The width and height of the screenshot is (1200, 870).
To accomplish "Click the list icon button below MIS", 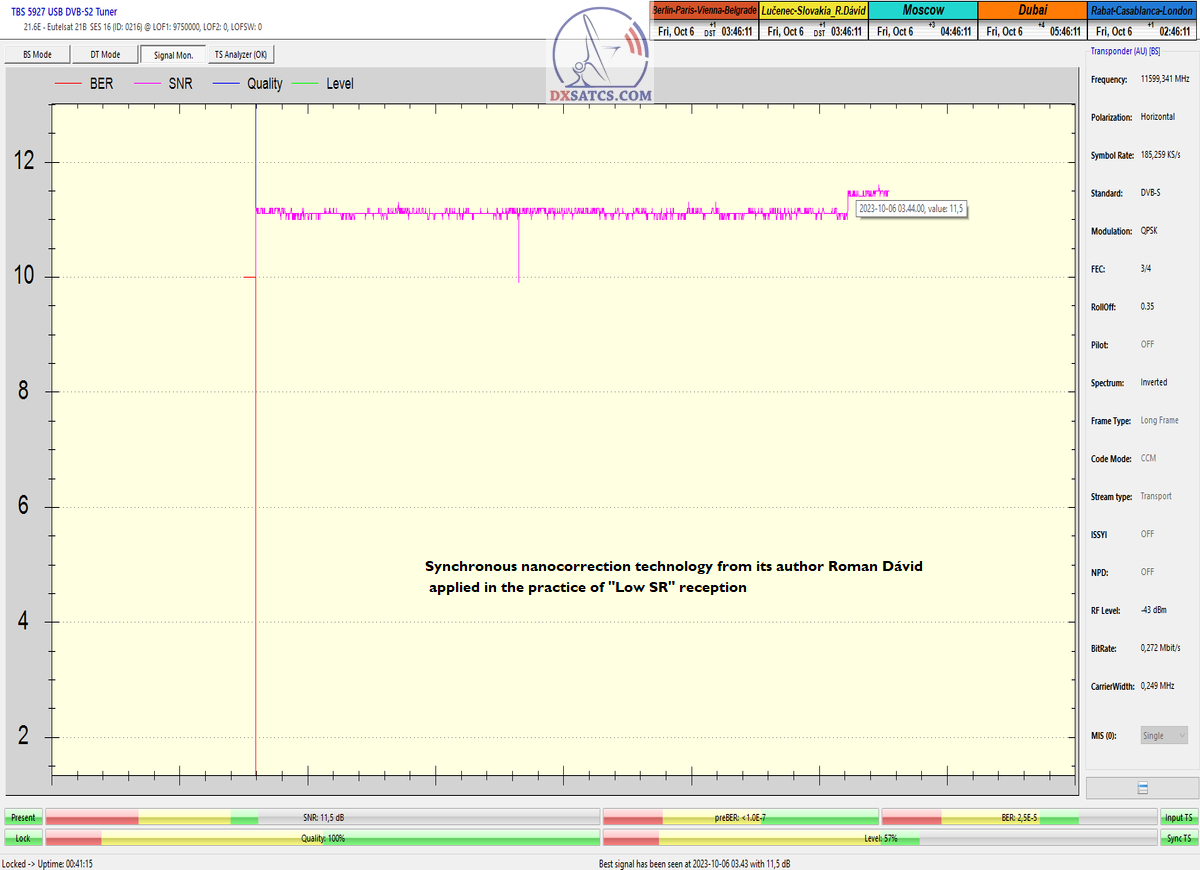I will click(x=1142, y=788).
